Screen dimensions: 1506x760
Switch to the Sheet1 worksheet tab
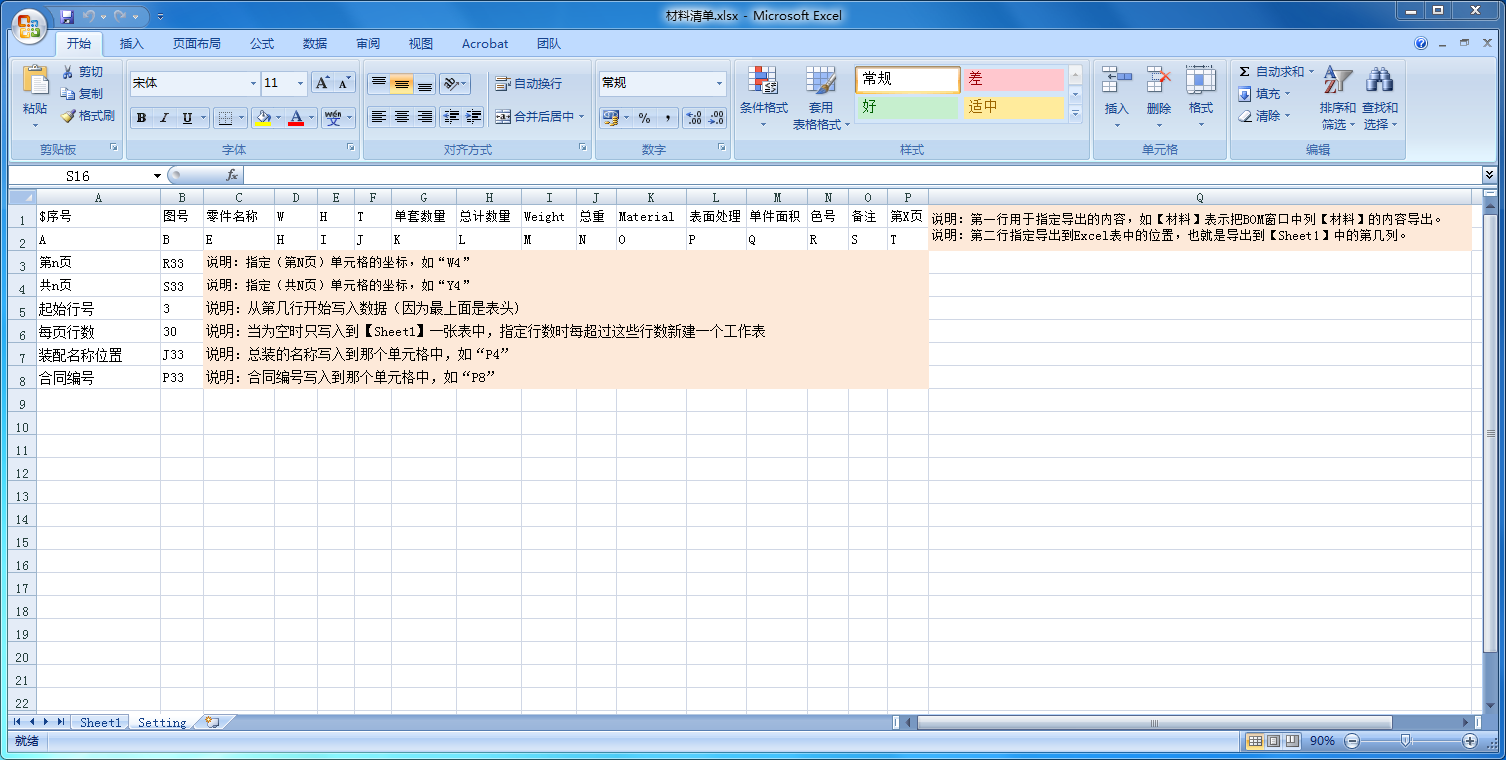click(x=100, y=722)
